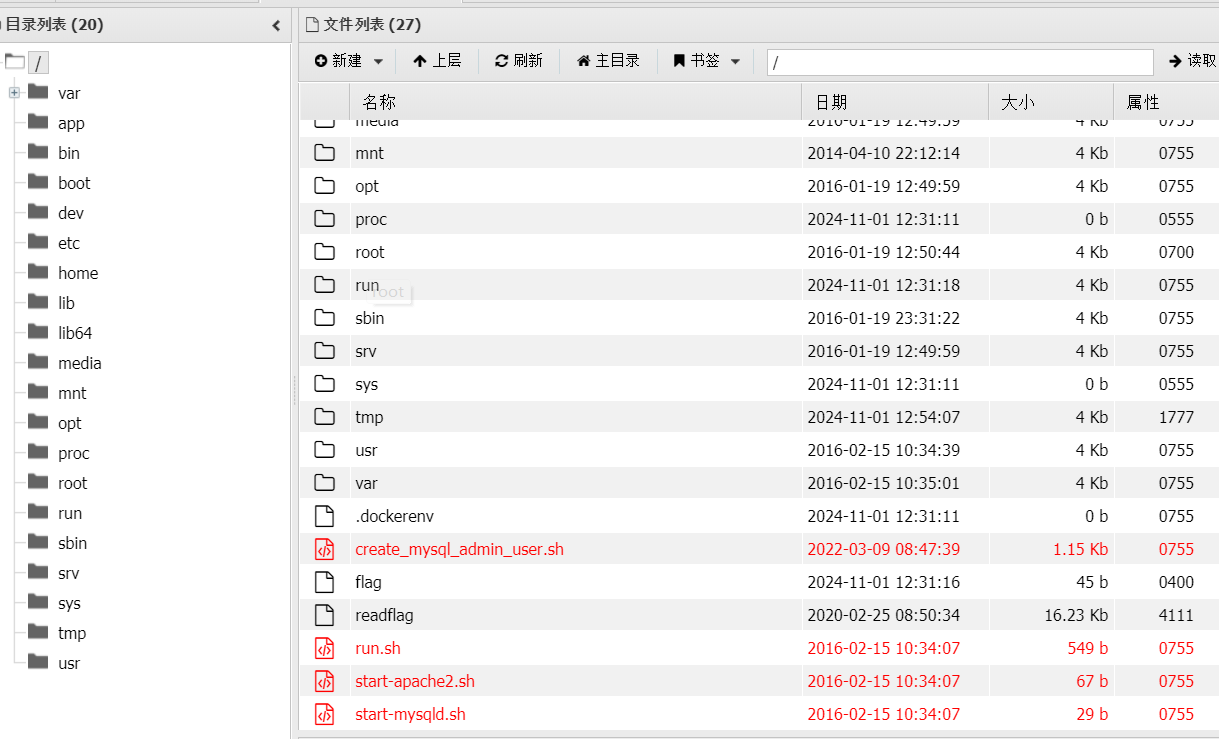
Task: Click the code icon next to start-apache2.sh
Action: 324,681
